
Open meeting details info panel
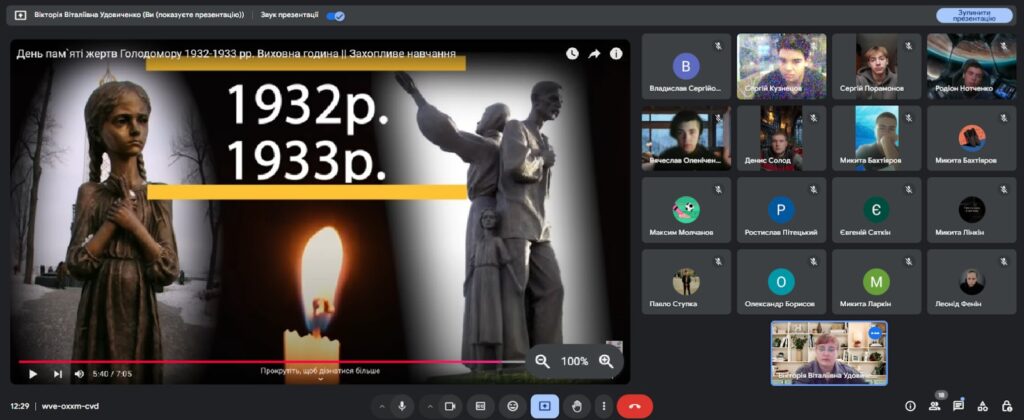click(x=910, y=406)
